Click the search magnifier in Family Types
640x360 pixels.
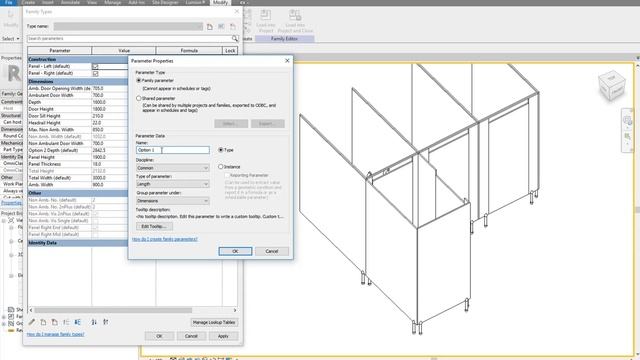(235, 38)
